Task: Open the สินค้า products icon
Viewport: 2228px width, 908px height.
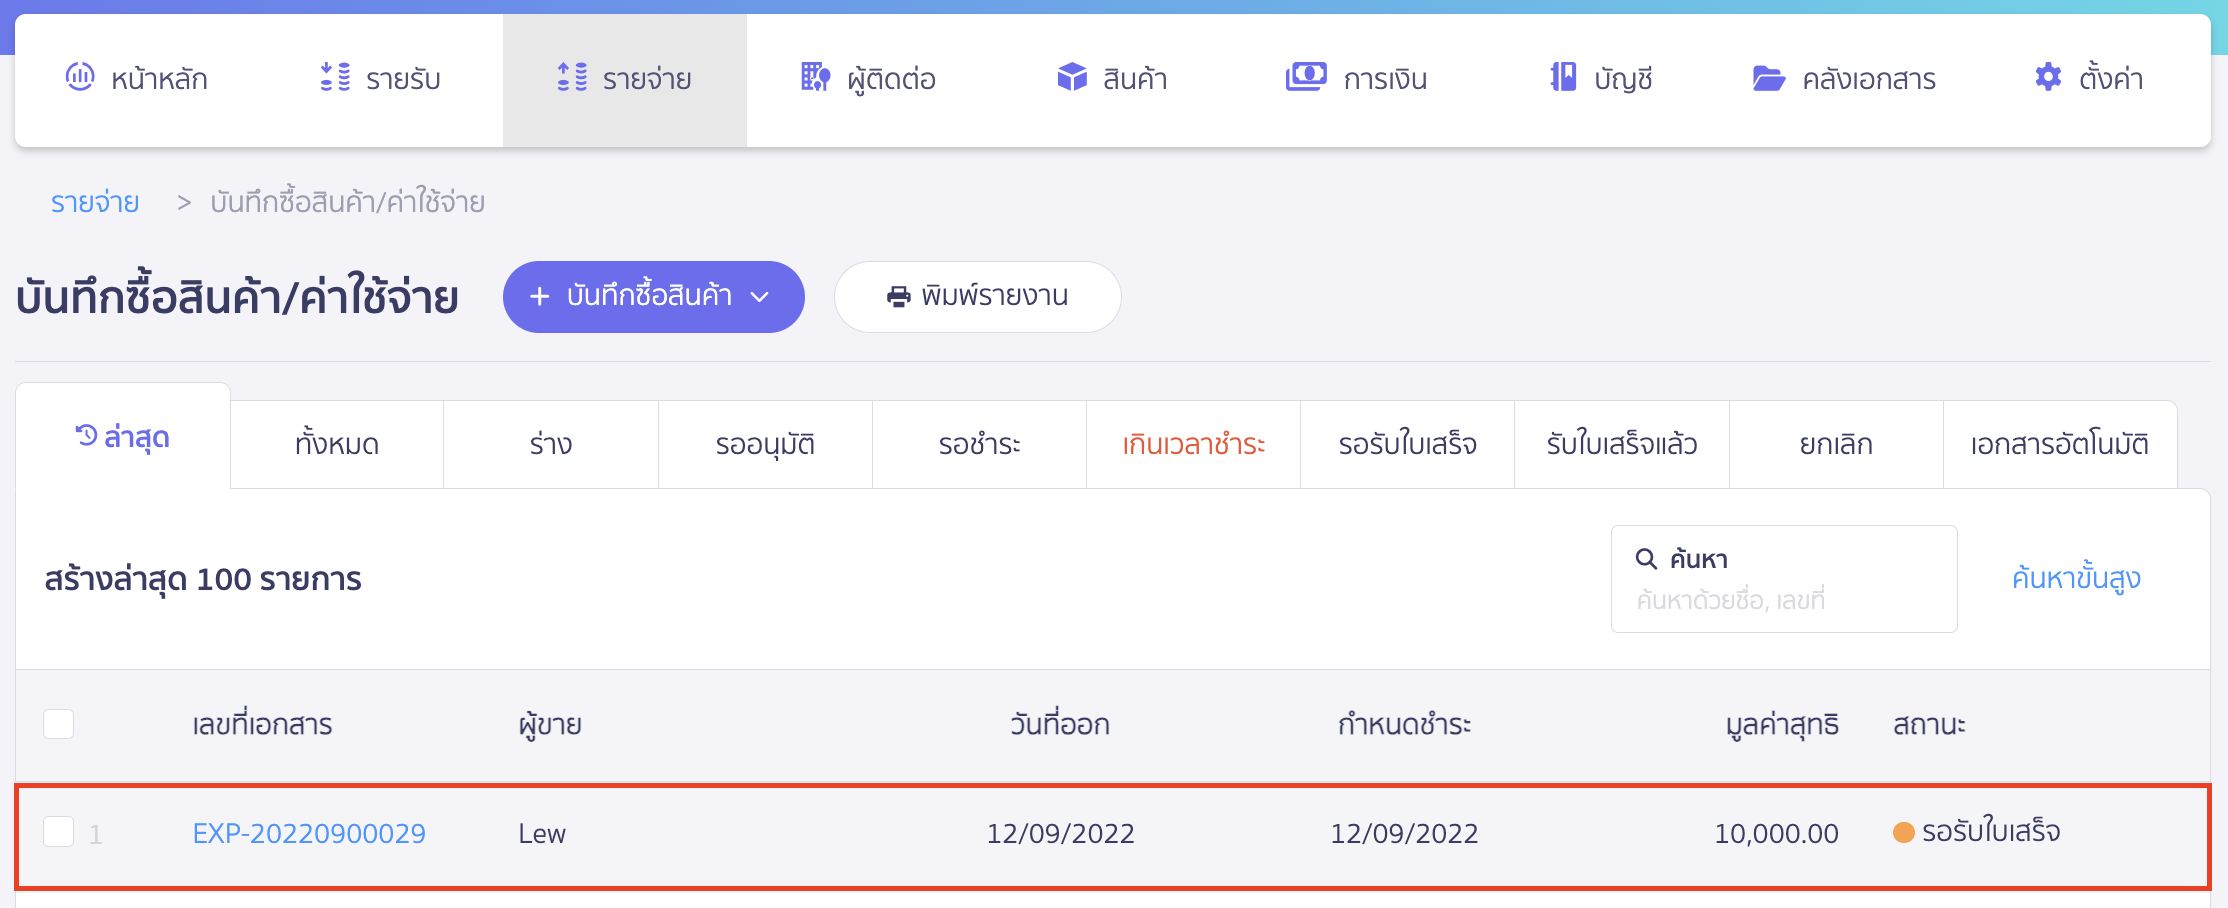Action: coord(1071,77)
